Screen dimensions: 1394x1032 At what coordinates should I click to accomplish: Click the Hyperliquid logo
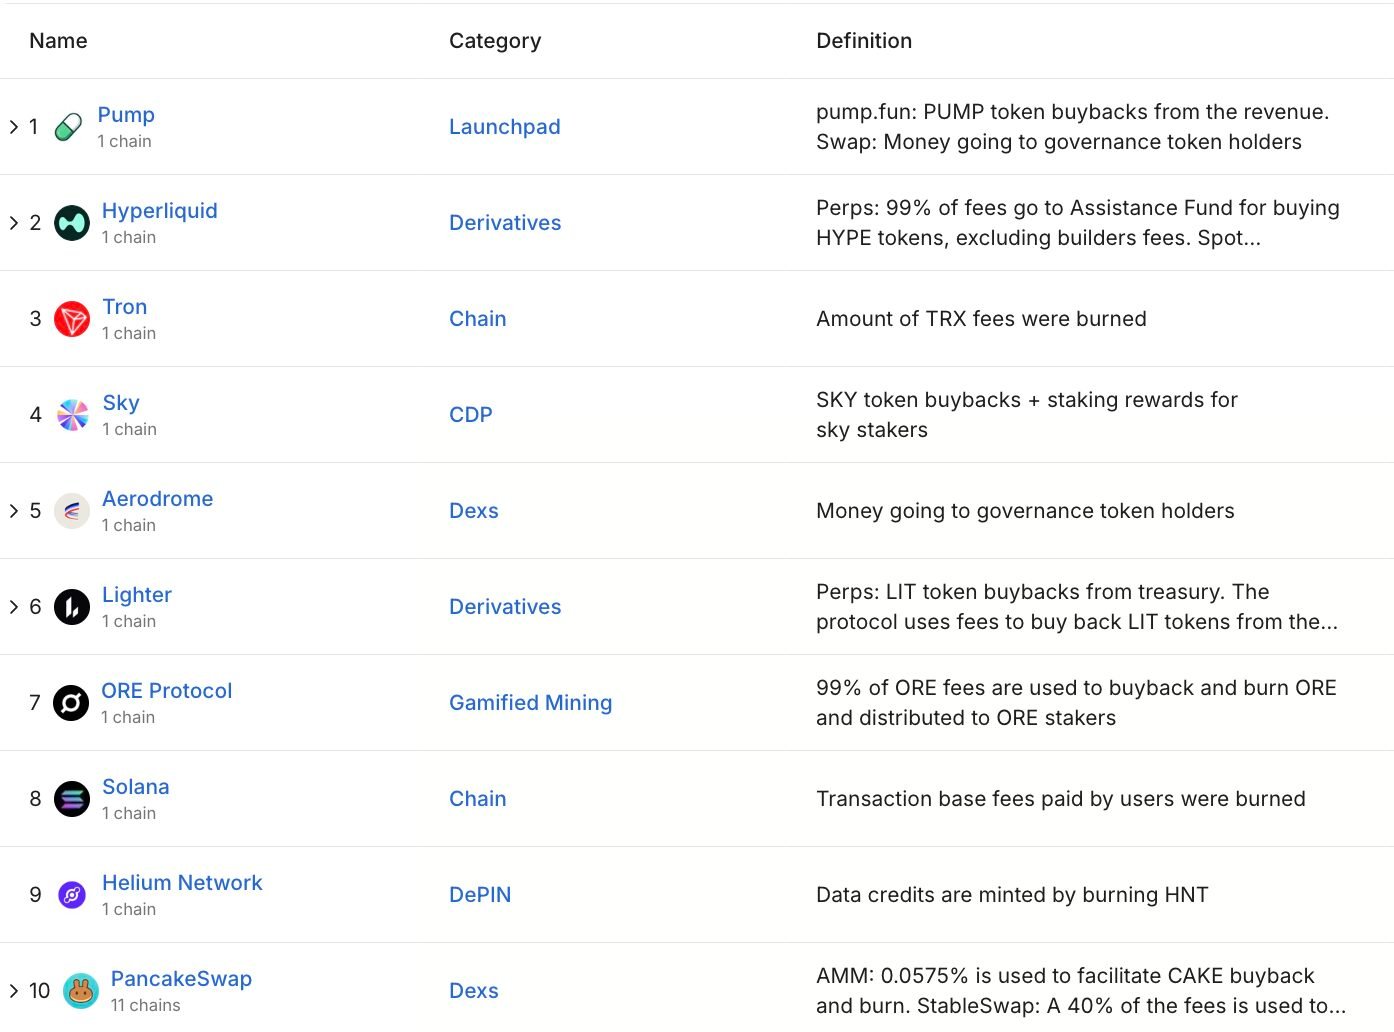[71, 222]
